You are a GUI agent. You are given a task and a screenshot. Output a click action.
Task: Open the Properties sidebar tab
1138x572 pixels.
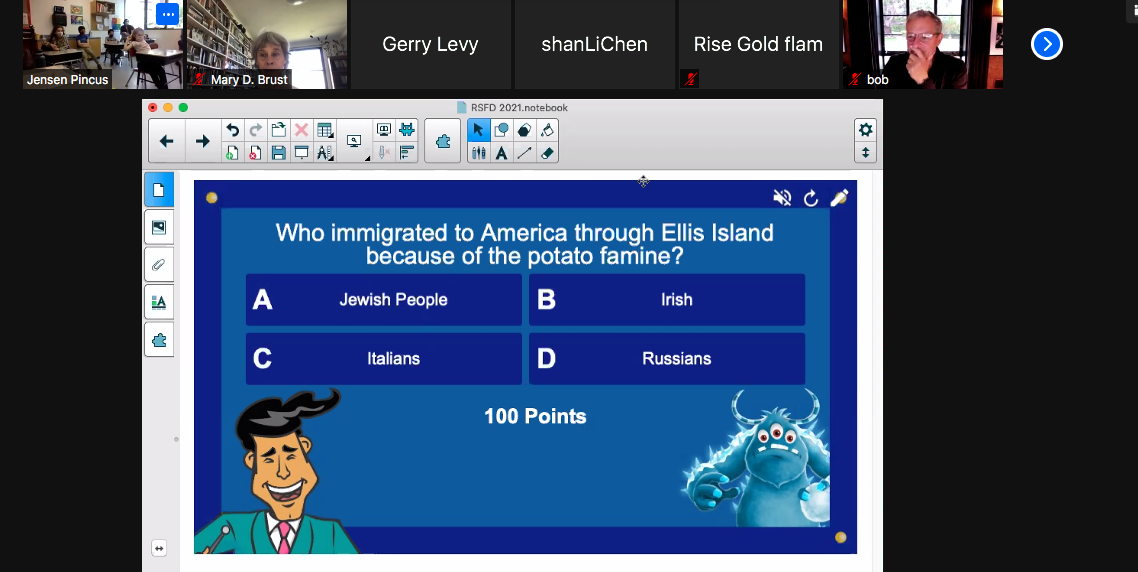pyautogui.click(x=159, y=302)
